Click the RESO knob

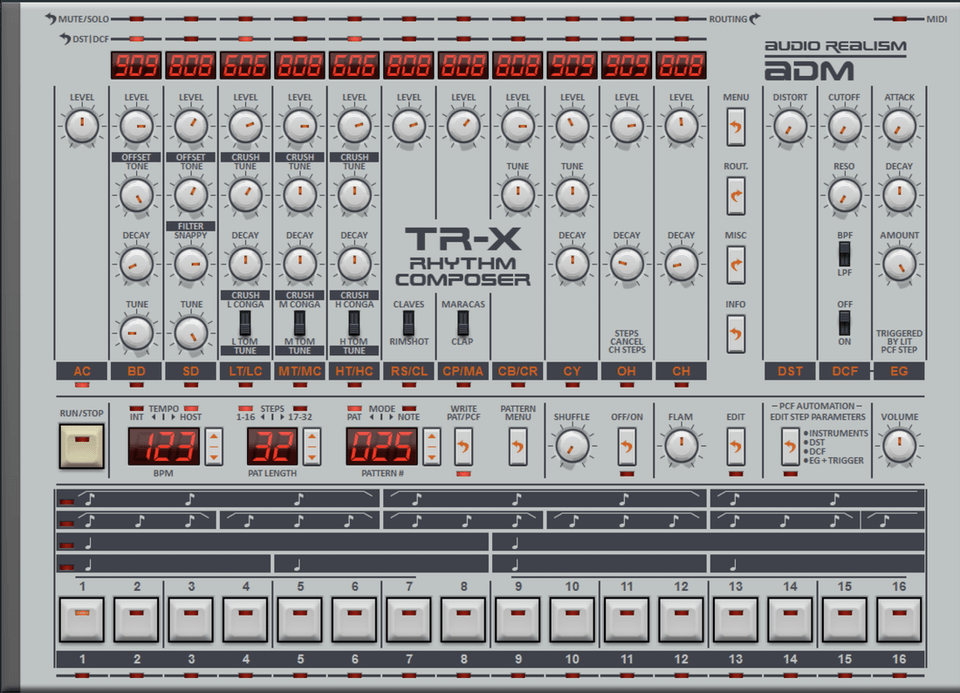[844, 195]
